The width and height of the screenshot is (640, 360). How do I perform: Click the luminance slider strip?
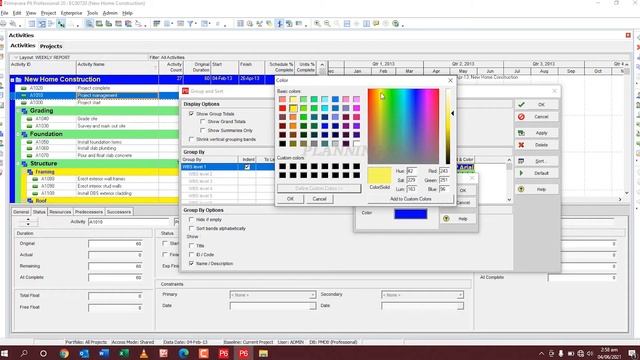point(448,126)
